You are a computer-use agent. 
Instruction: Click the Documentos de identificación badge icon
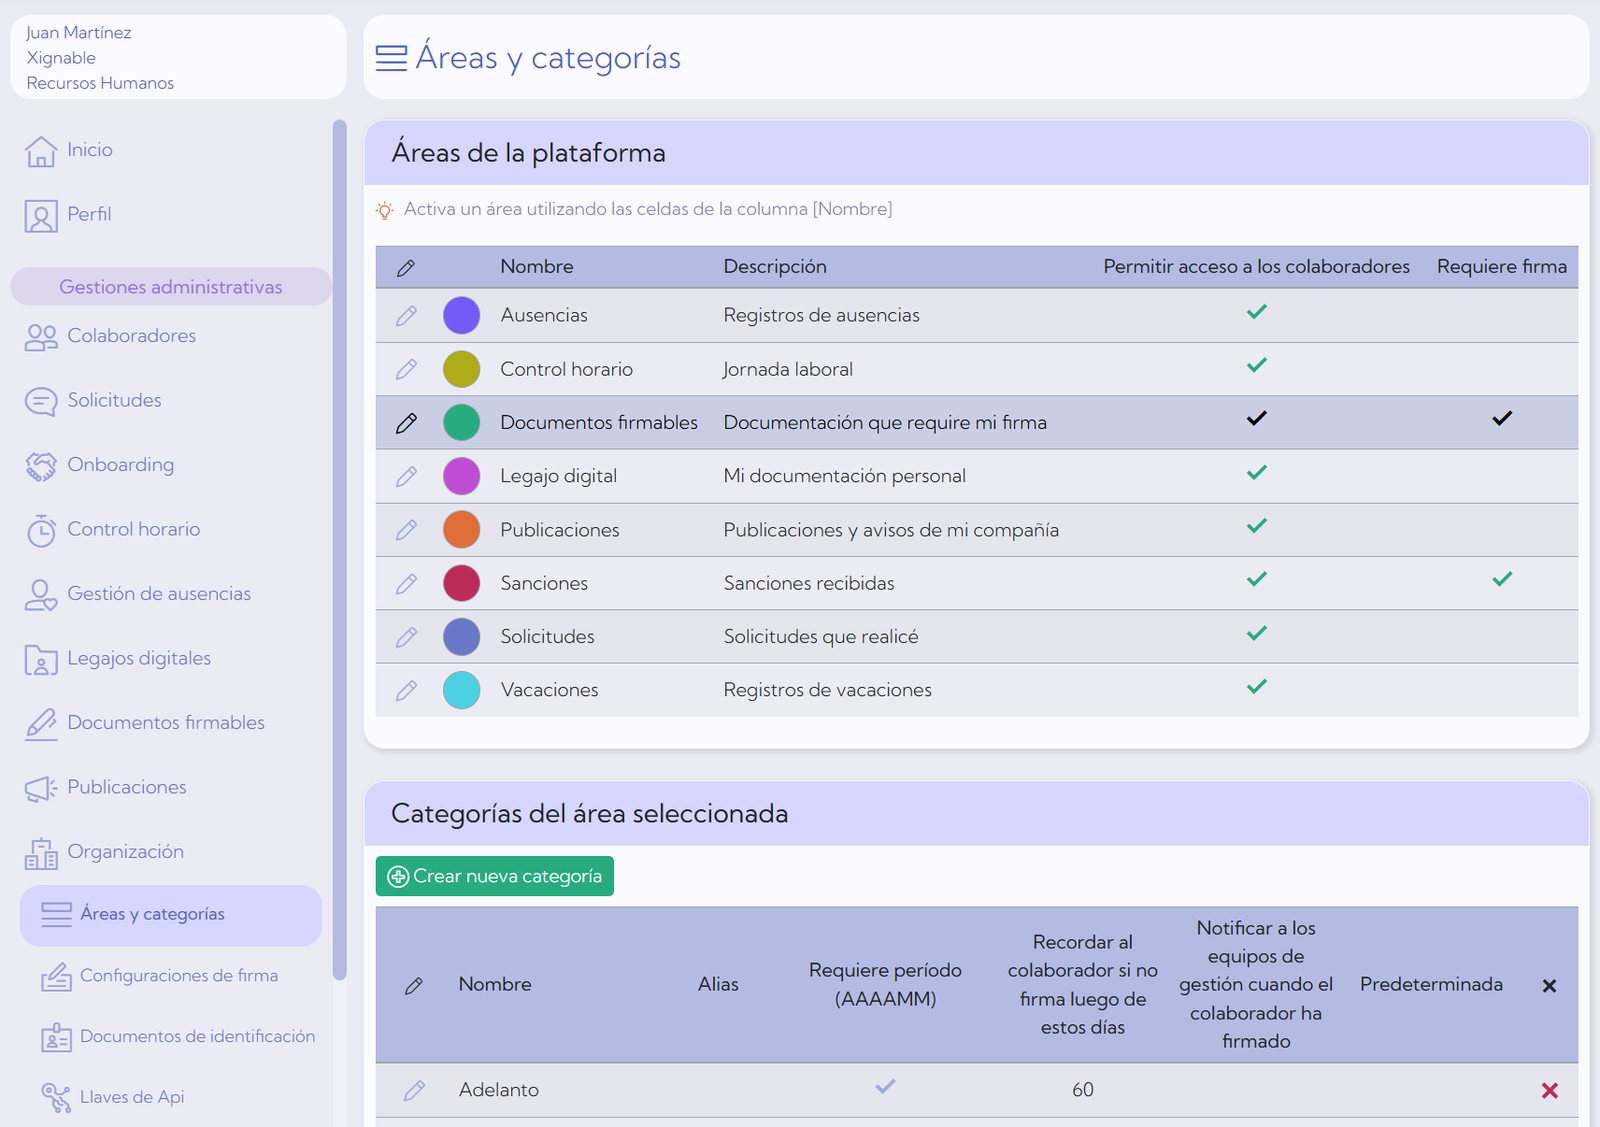coord(56,1037)
